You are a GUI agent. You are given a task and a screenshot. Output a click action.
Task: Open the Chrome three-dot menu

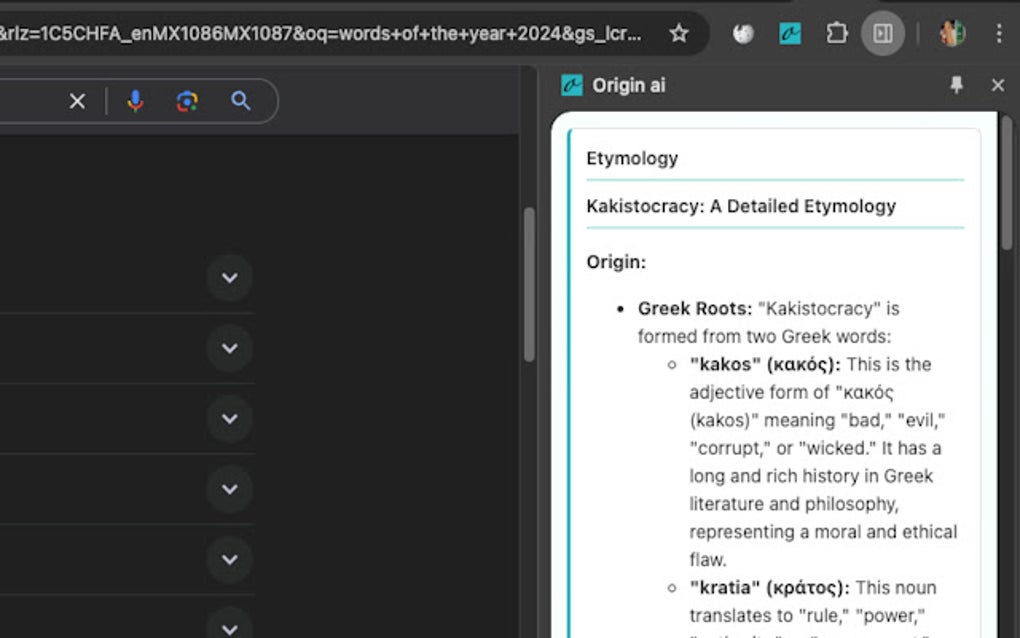(x=999, y=33)
